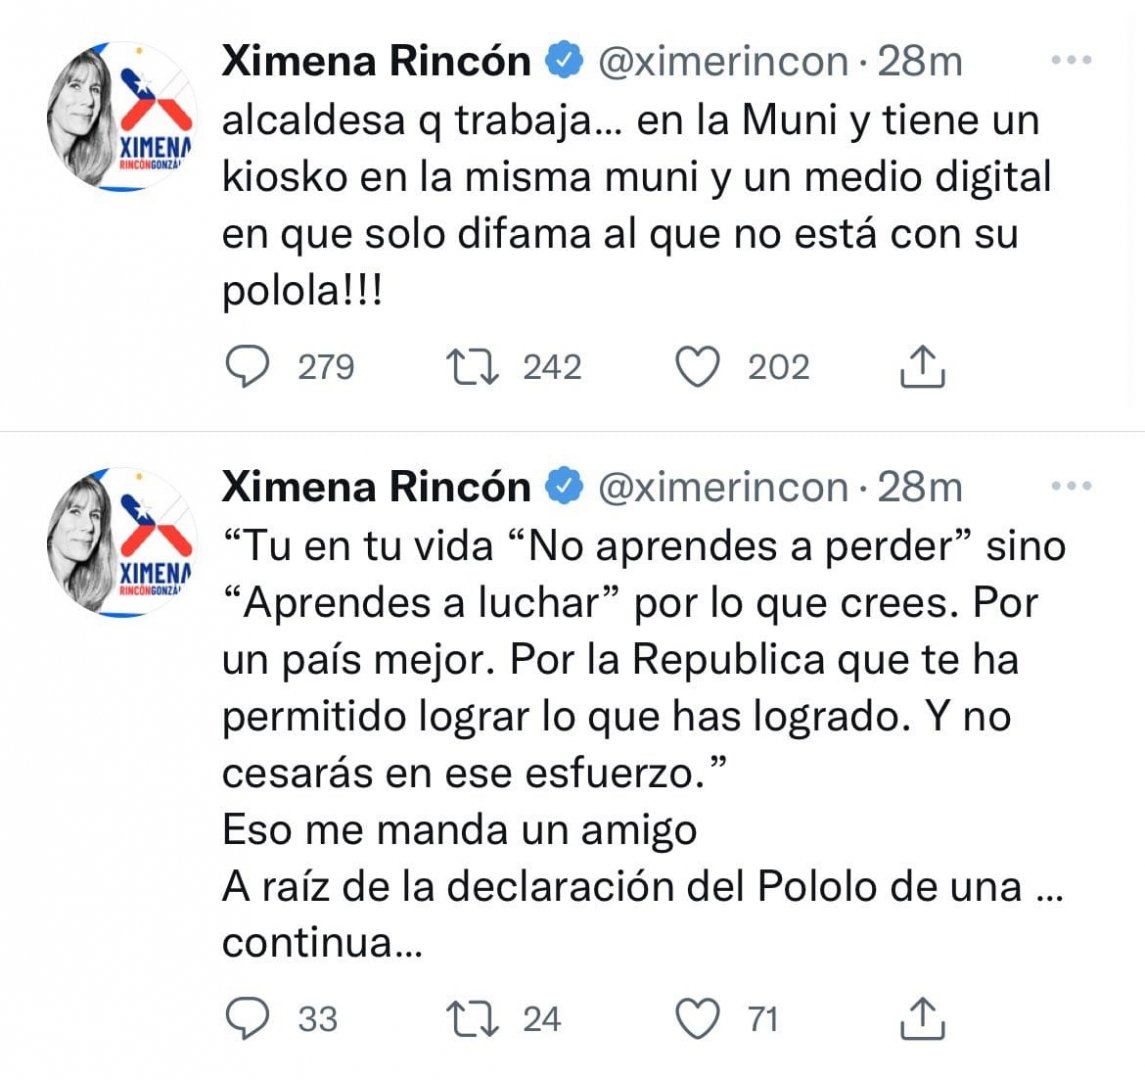Open the tweet text mentioning 'kiosko en la misma muni'
This screenshot has height=1080, width=1145.
(x=637, y=206)
